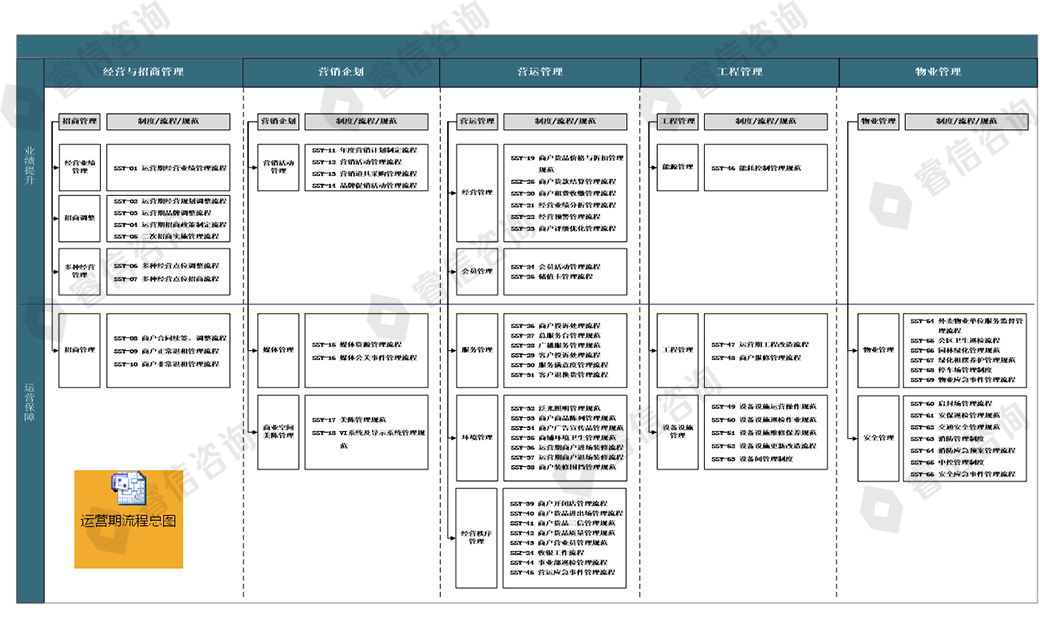
Task: Click the 设备设施管理 category box
Action: click(677, 431)
